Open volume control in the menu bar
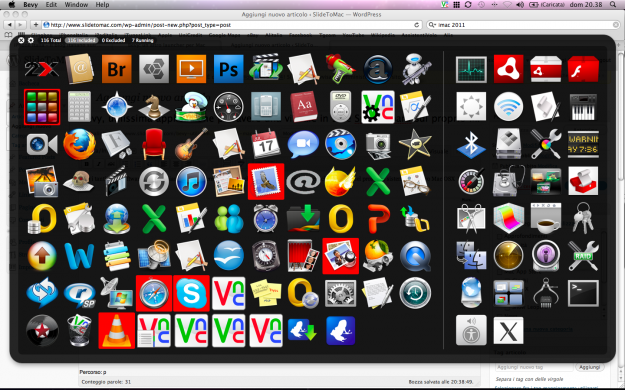Screen dimensions: 625x390 tap(520, 5)
